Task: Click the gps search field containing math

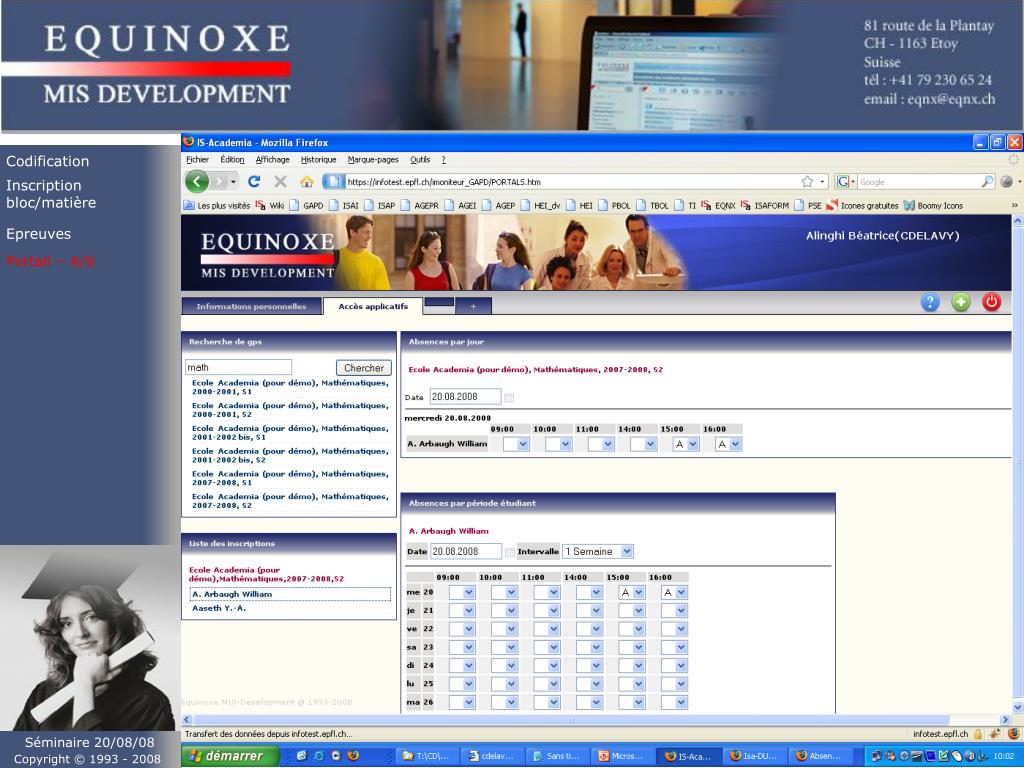Action: pos(238,368)
